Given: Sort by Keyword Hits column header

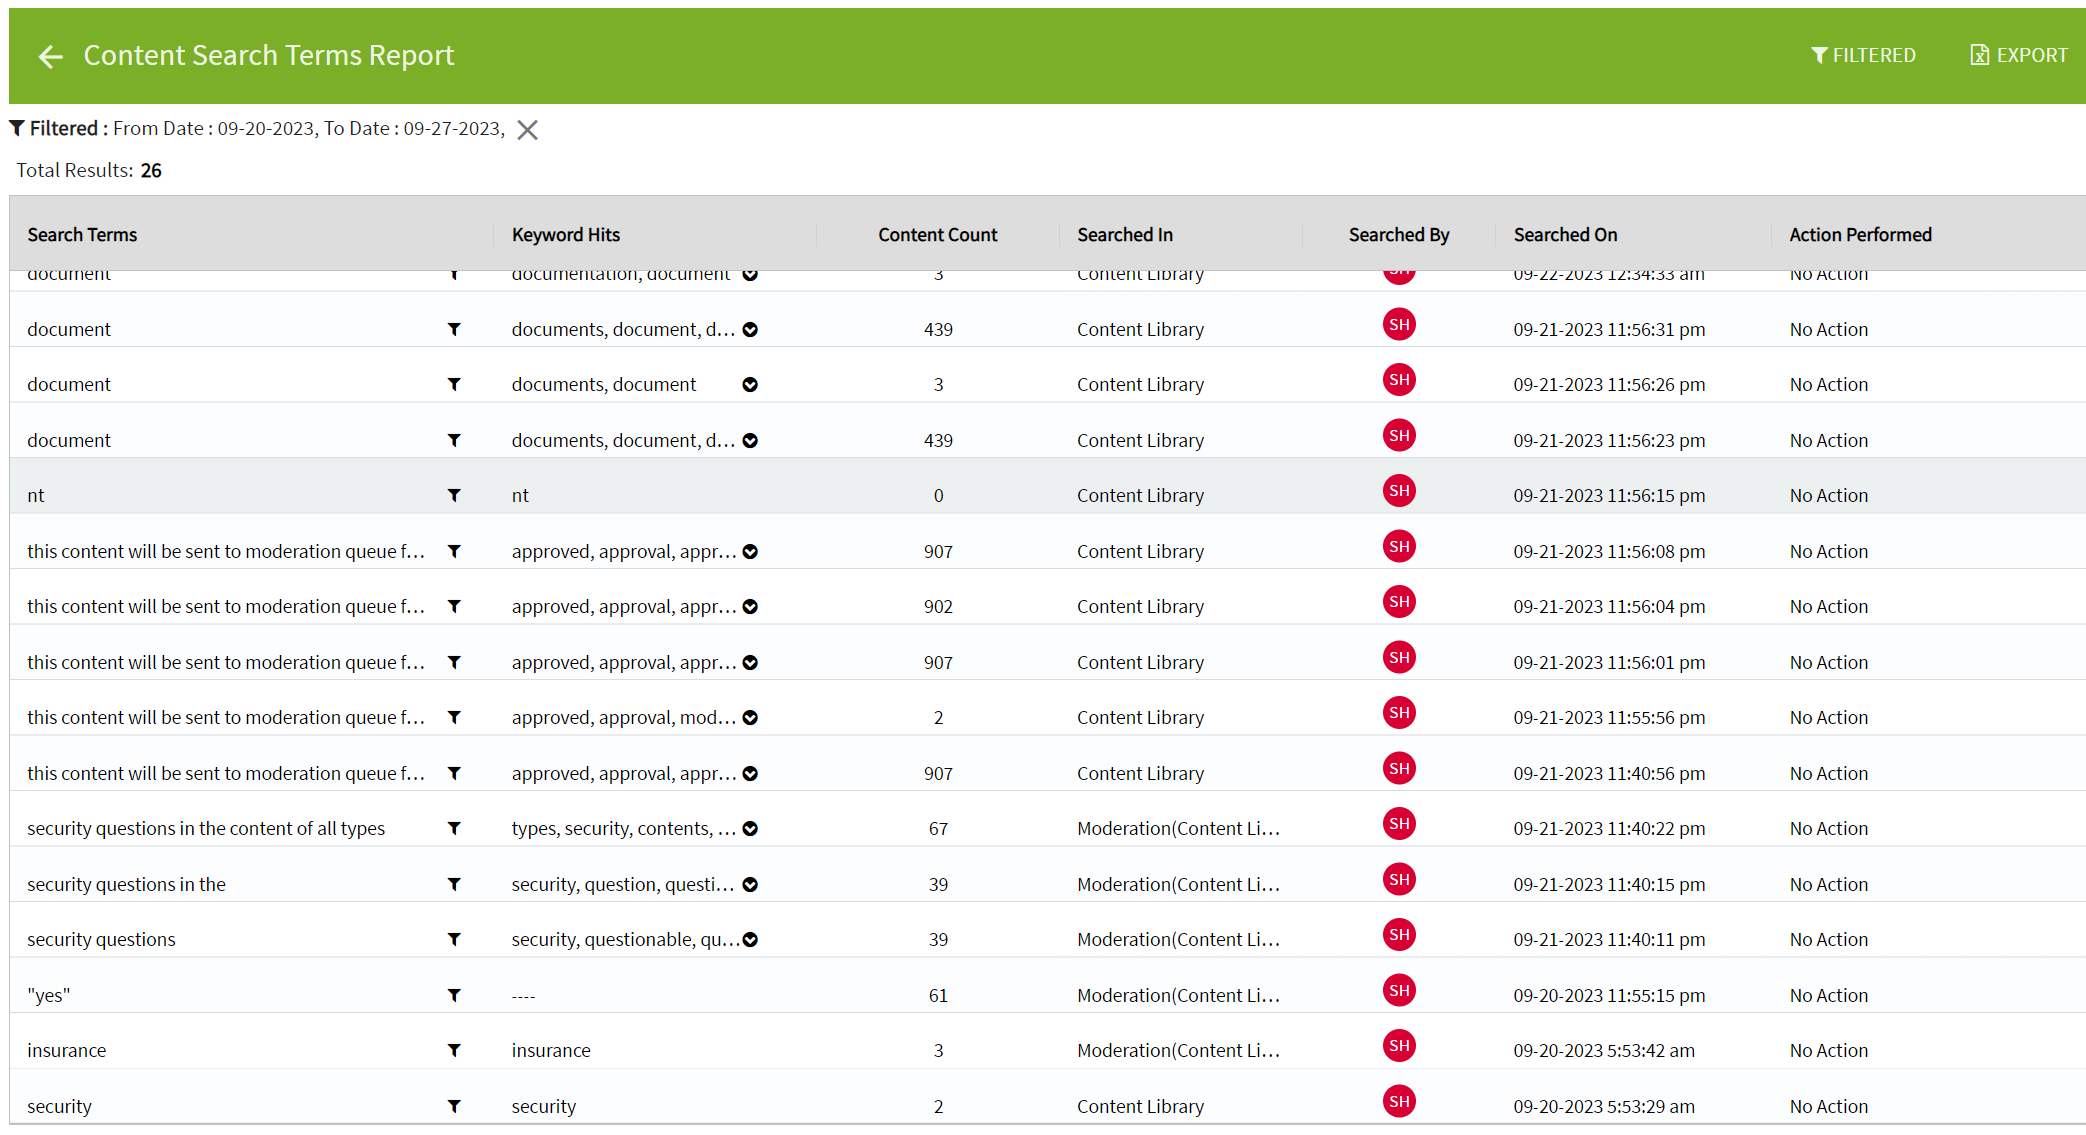Looking at the screenshot, I should point(566,235).
